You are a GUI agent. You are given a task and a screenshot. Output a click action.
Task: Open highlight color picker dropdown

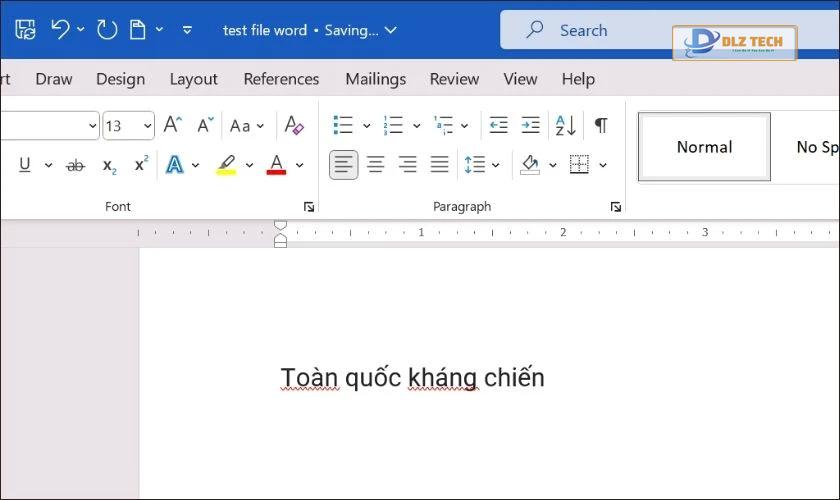pos(249,165)
